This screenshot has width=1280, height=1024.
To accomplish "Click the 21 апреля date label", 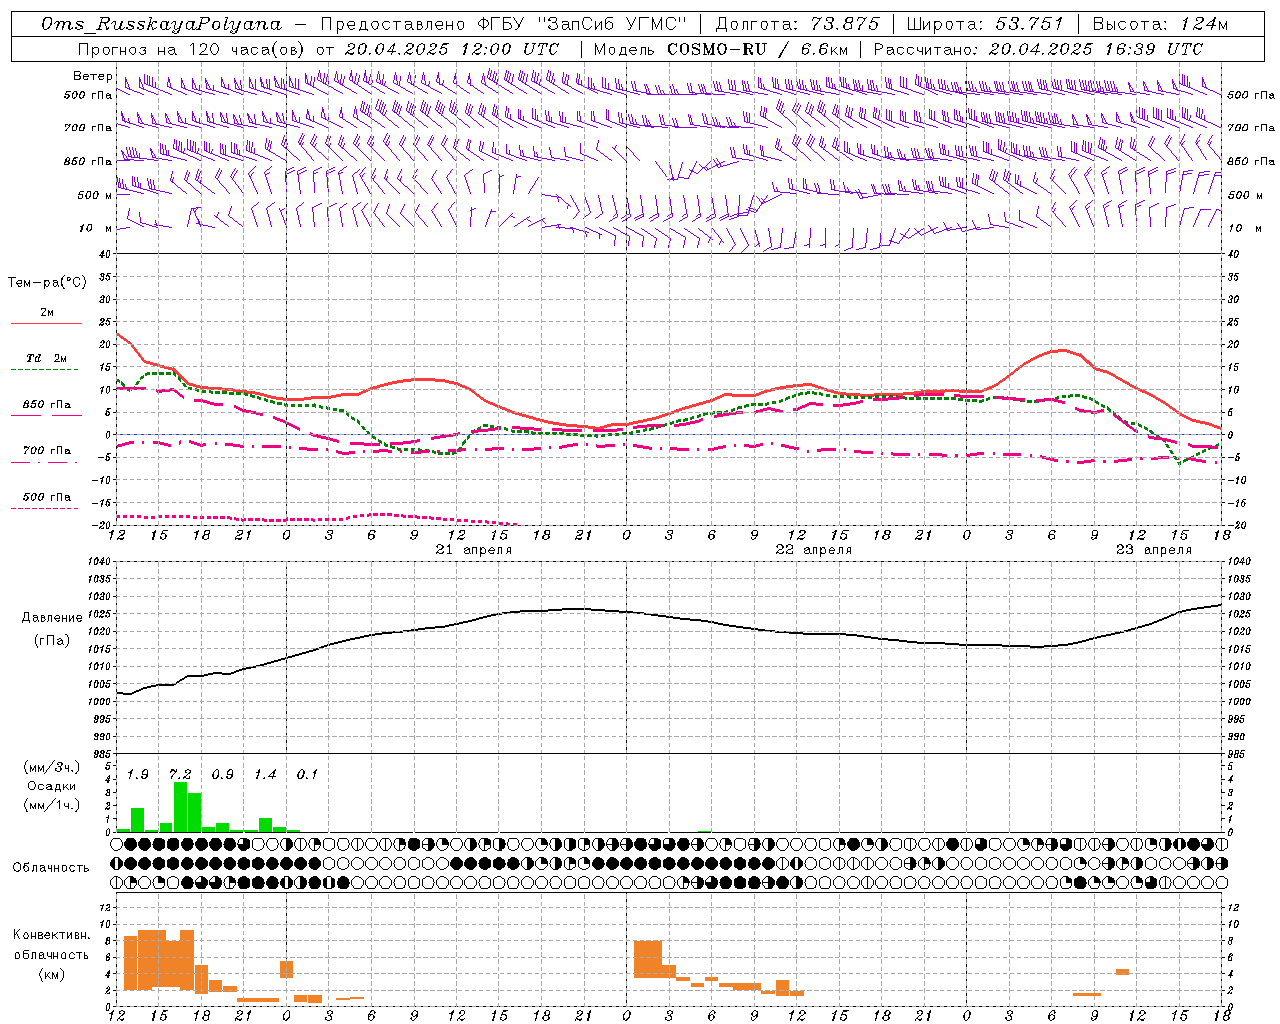I will coord(474,550).
